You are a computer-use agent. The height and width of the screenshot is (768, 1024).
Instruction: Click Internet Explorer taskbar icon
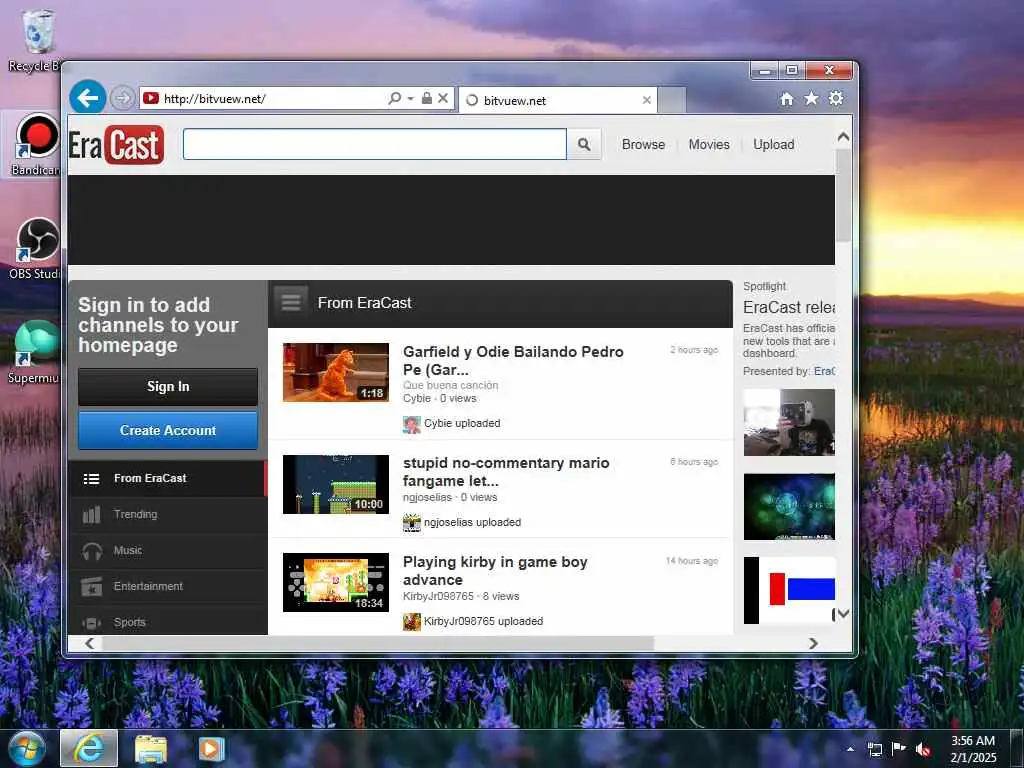coord(89,748)
